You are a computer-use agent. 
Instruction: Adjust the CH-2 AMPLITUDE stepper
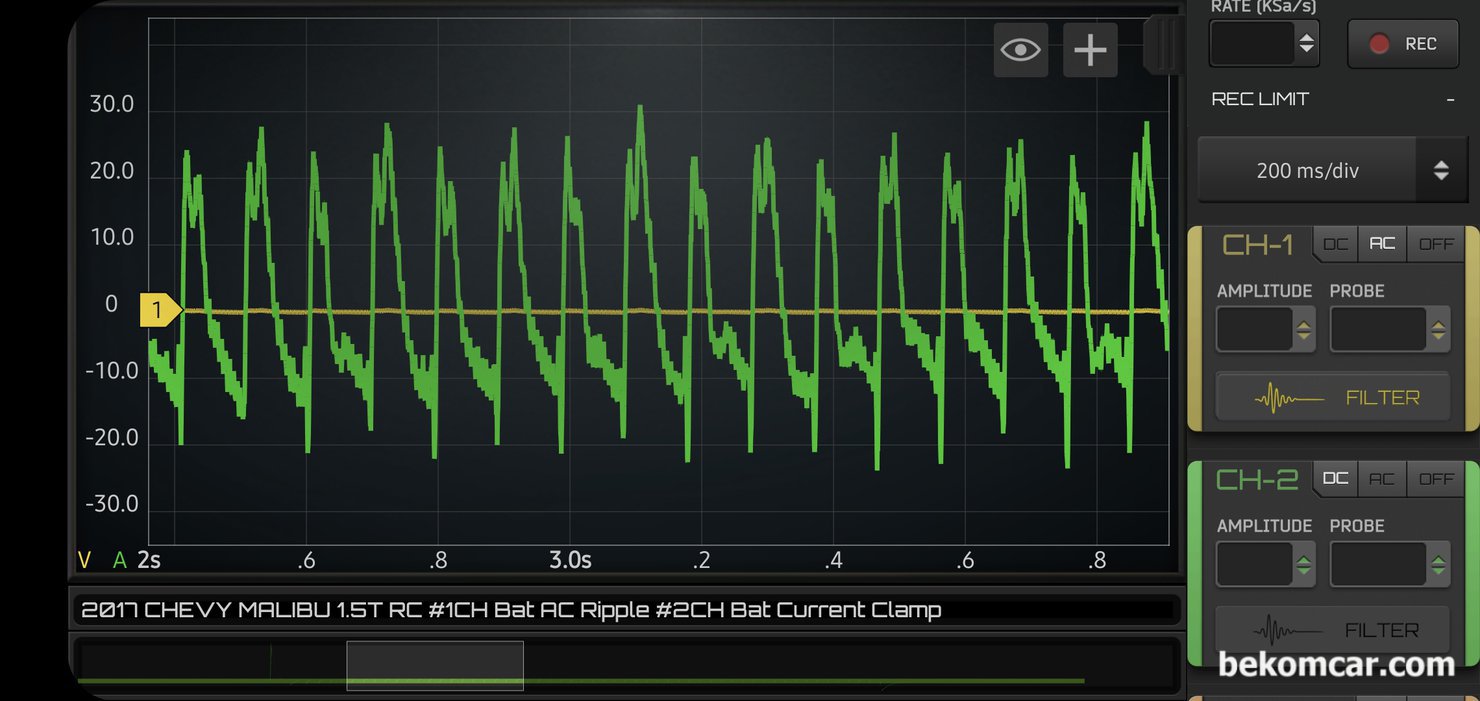1304,565
